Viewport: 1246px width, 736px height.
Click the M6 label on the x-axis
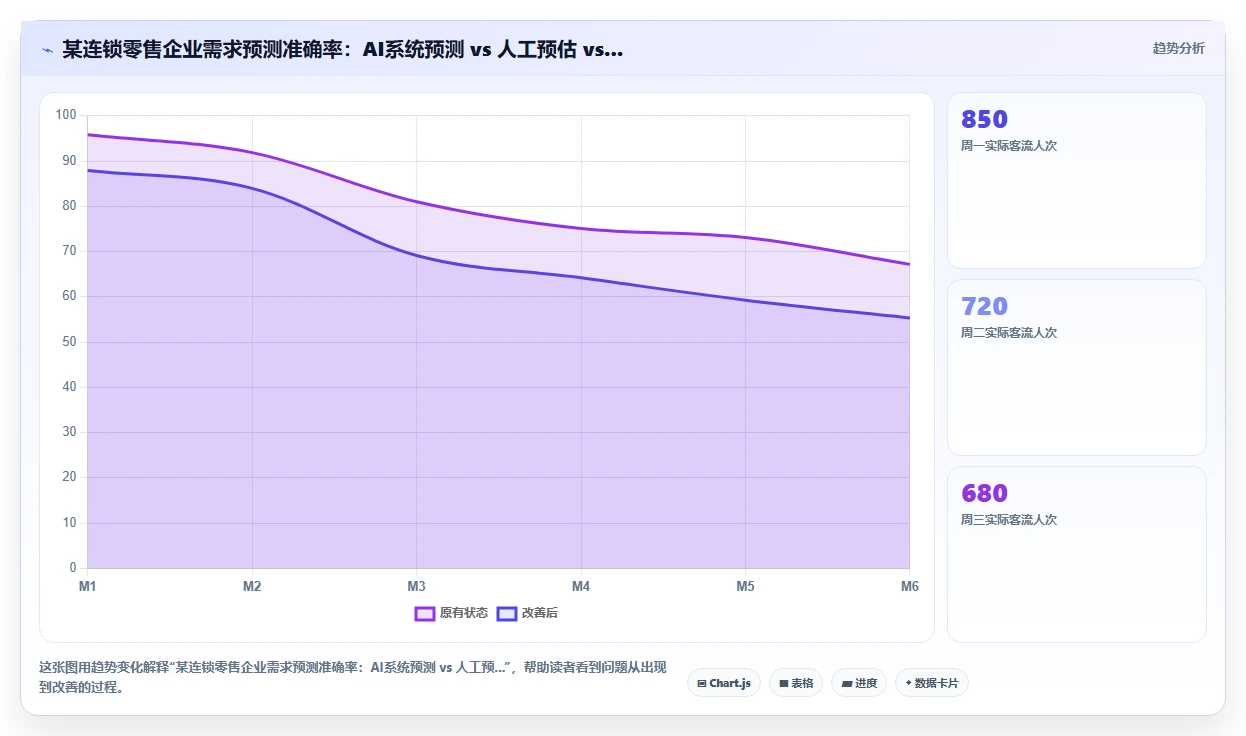click(x=909, y=586)
